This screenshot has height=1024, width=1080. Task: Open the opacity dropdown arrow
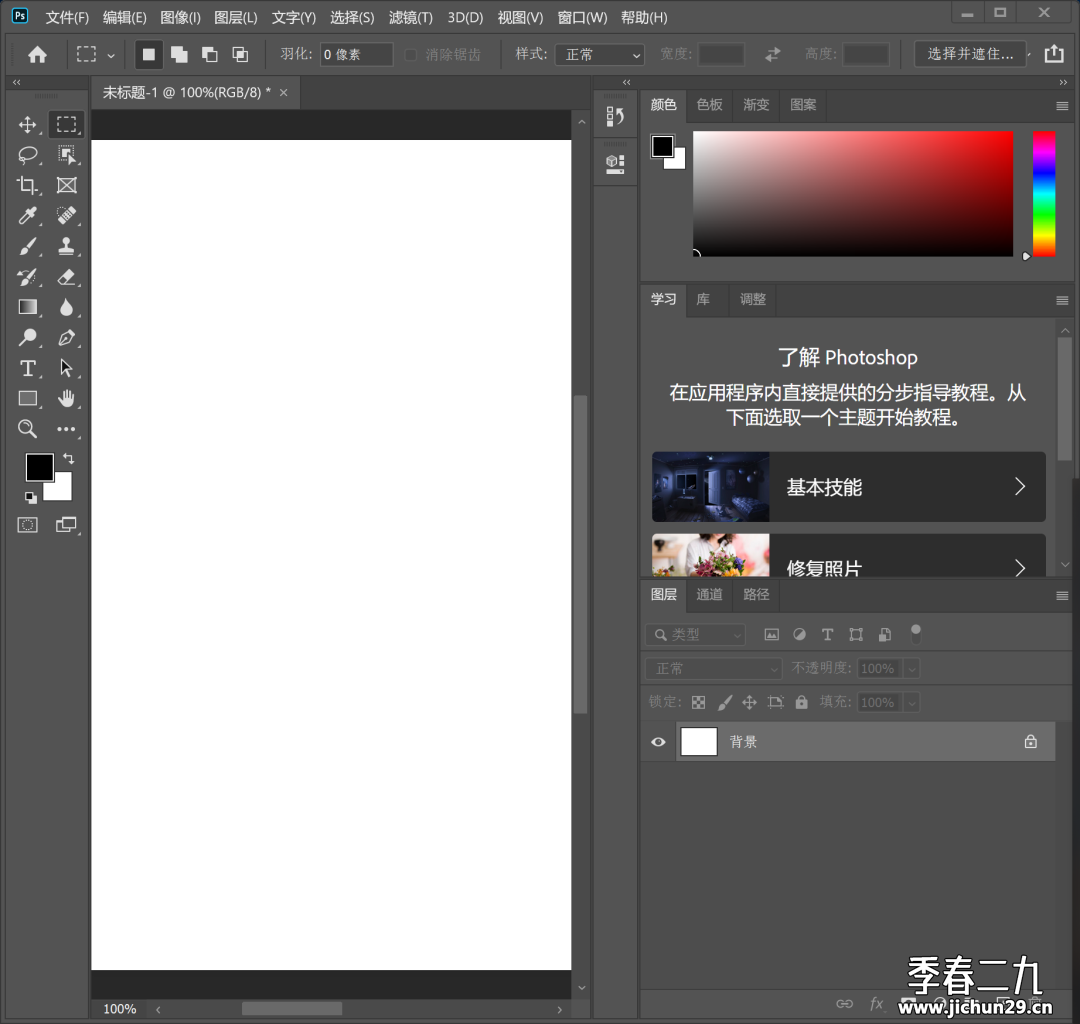(x=912, y=669)
